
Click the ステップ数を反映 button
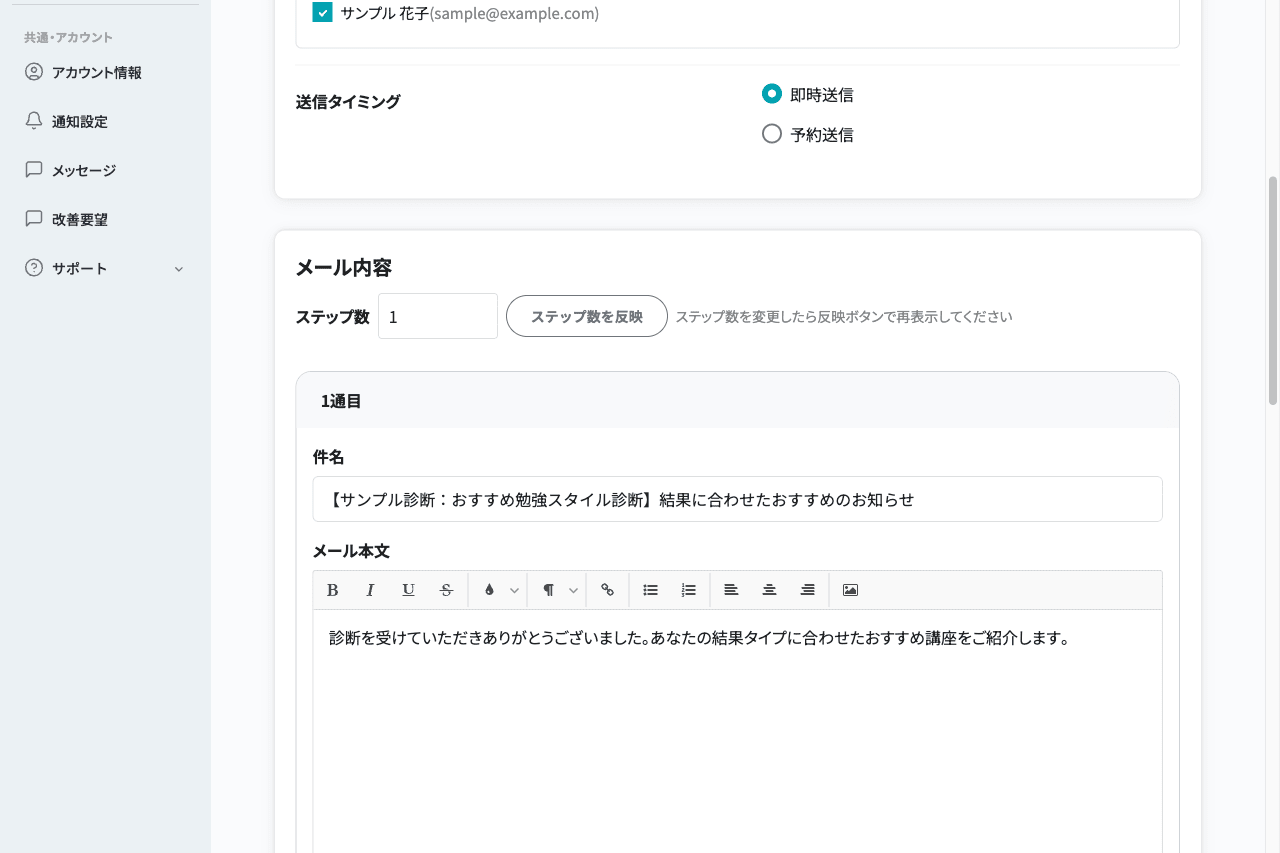(x=587, y=316)
